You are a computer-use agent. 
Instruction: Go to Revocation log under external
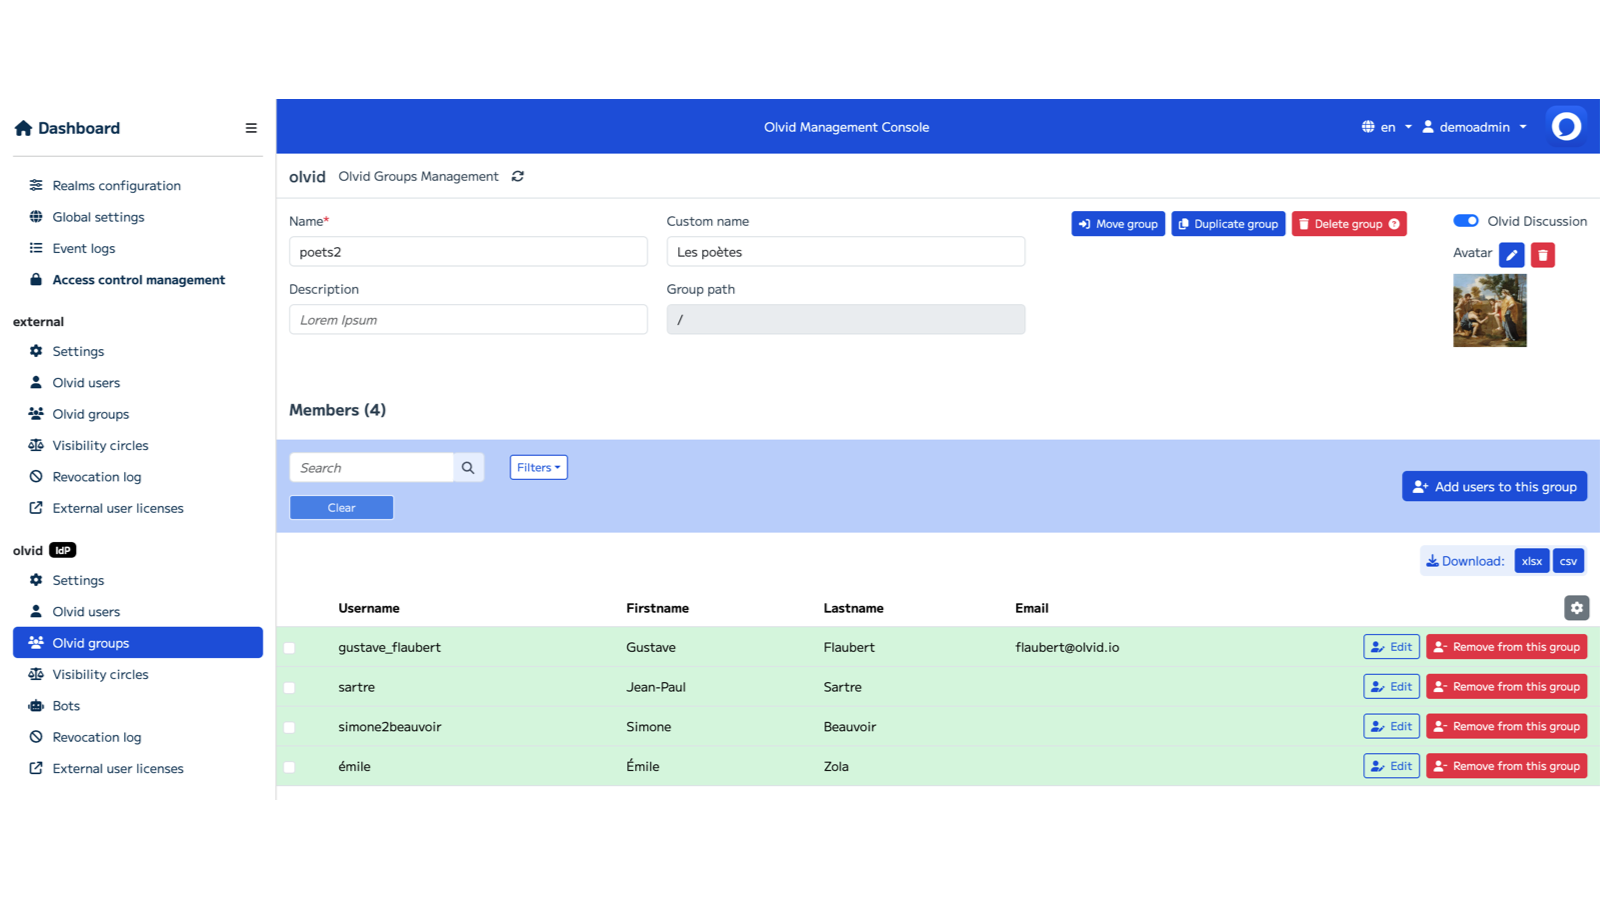[x=96, y=476]
